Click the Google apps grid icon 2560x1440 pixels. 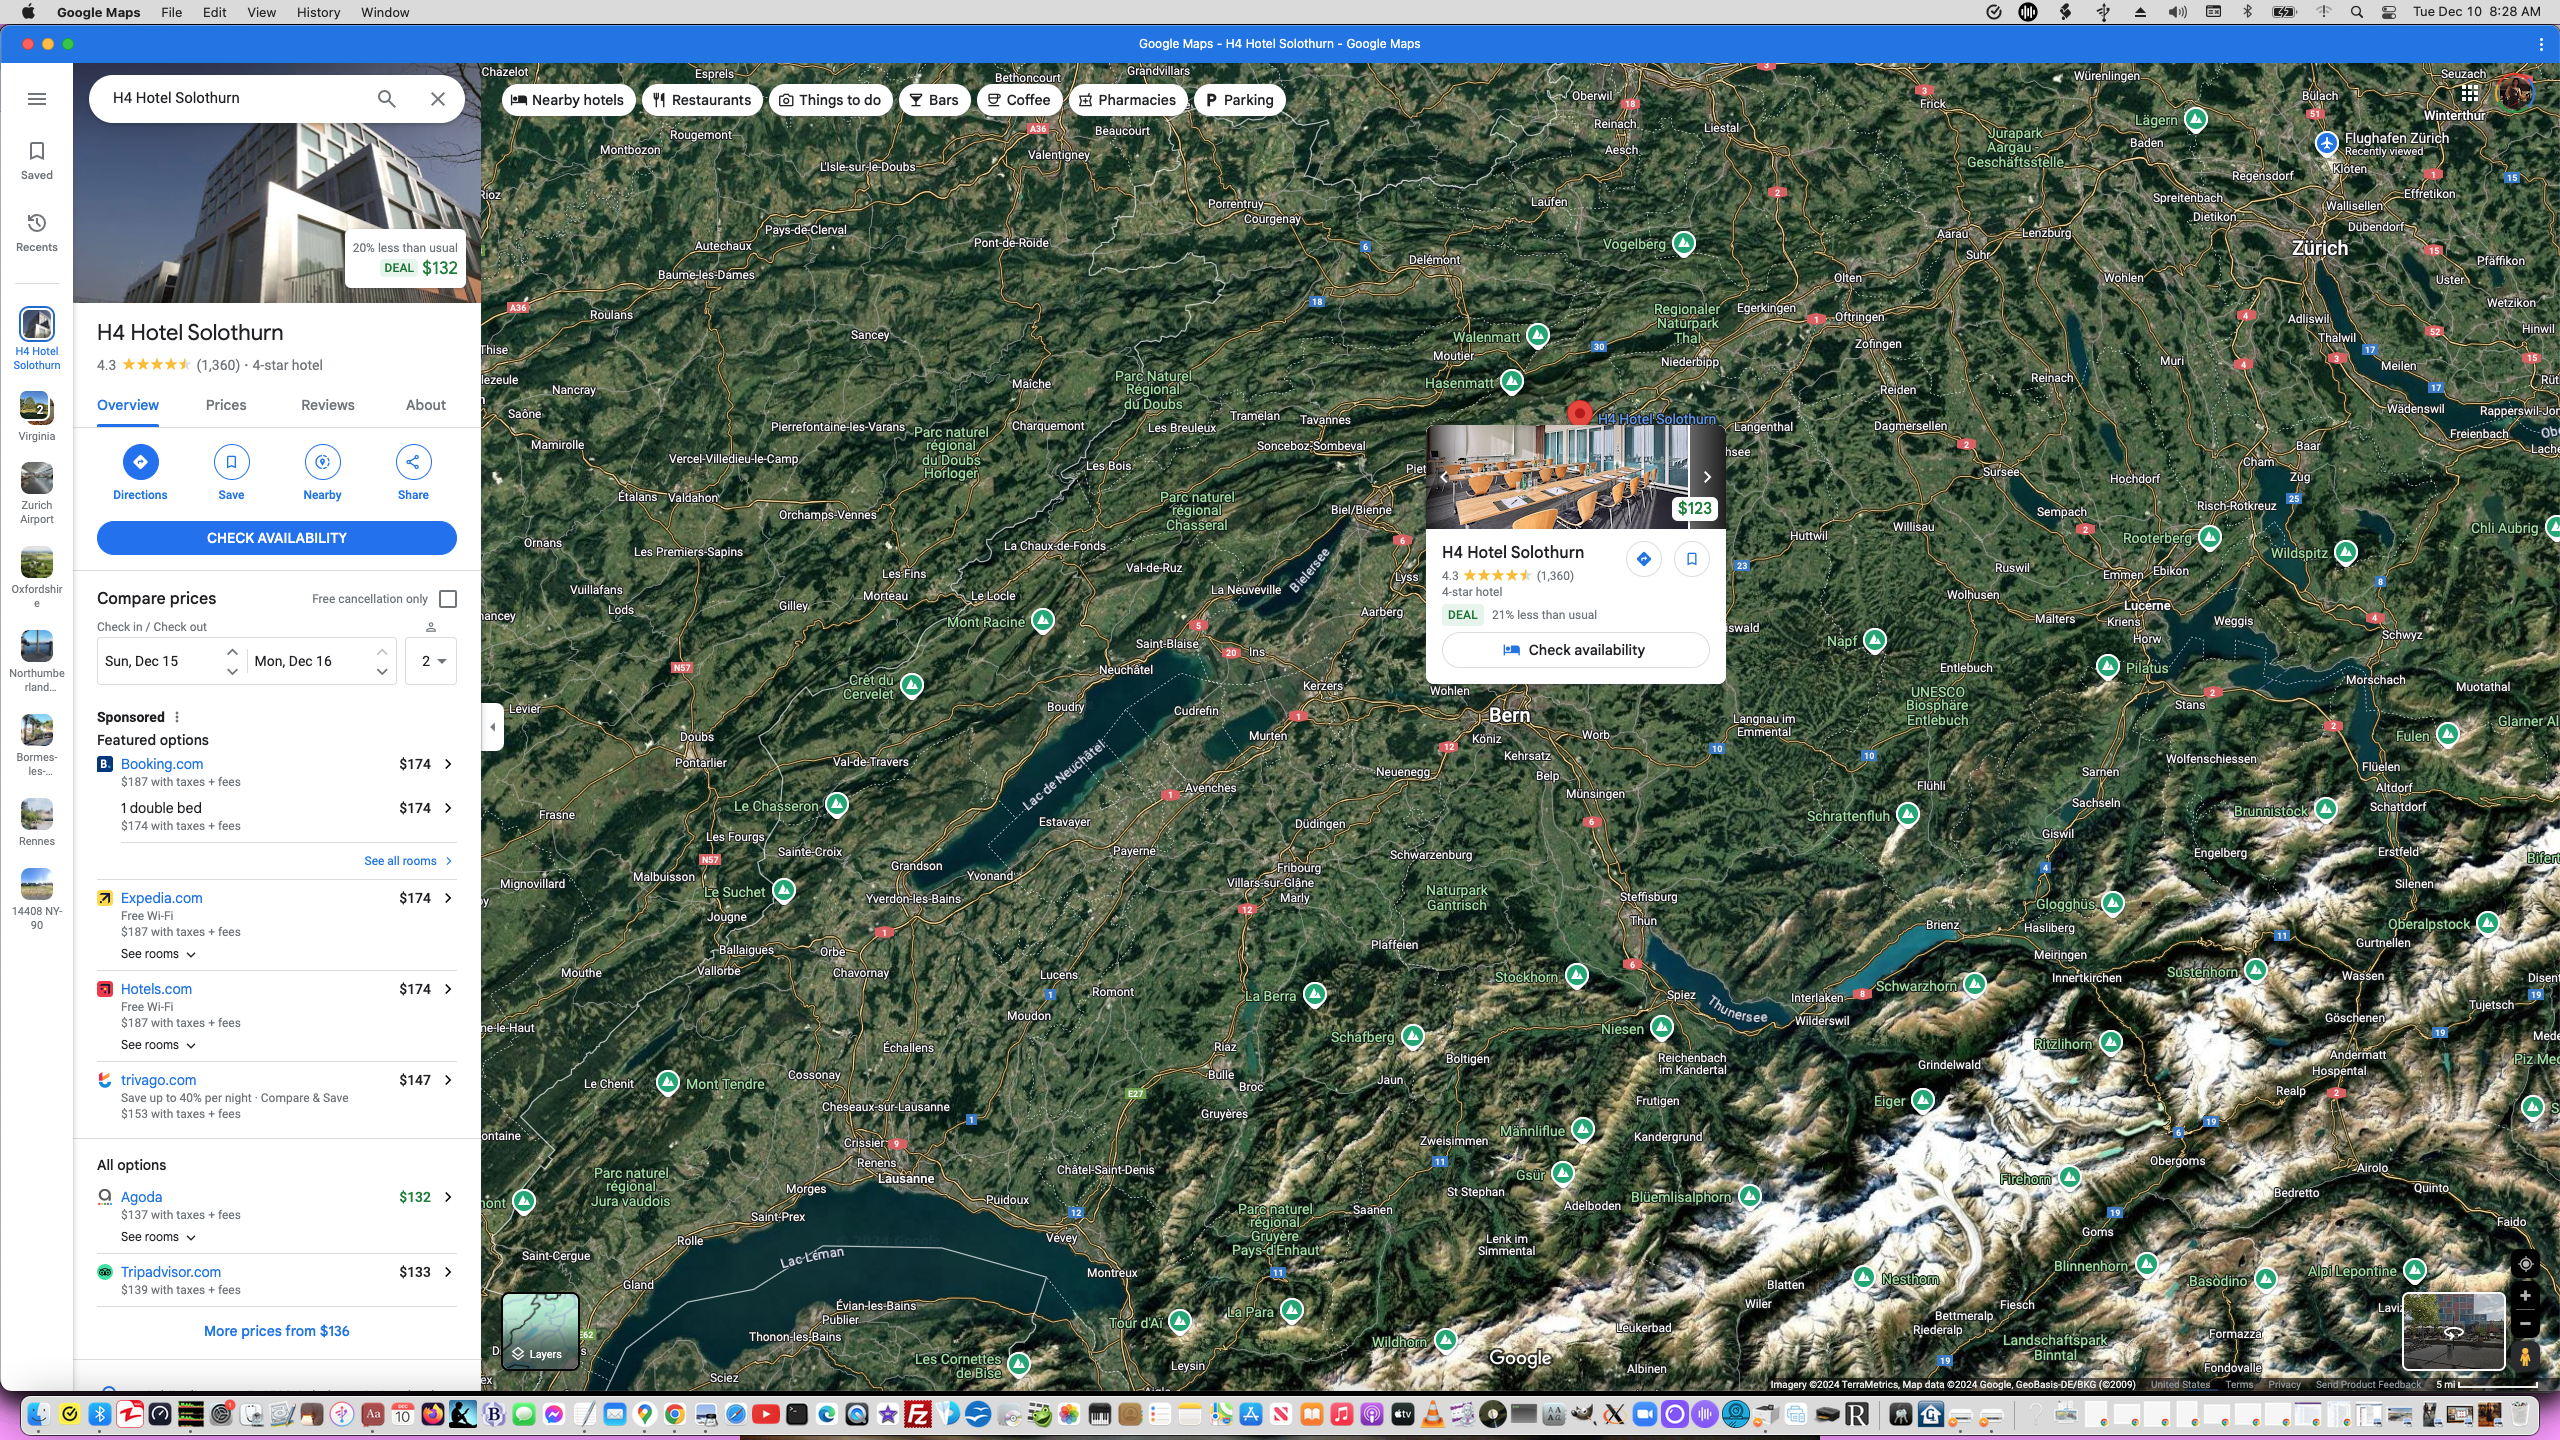point(2469,93)
